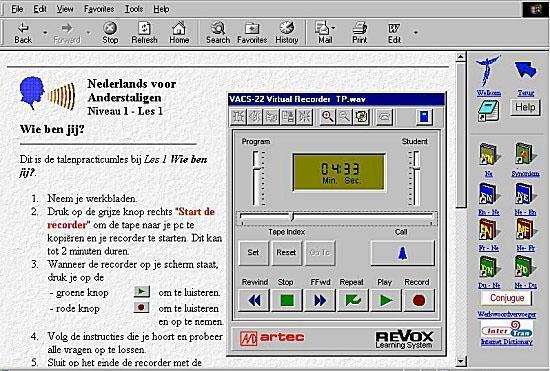The width and height of the screenshot is (550, 371).
Task: Fast forward the tape using FFwd
Action: click(320, 300)
